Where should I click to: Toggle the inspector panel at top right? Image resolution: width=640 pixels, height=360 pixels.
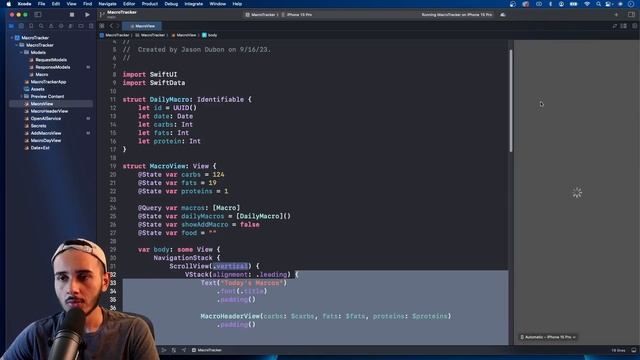631,15
